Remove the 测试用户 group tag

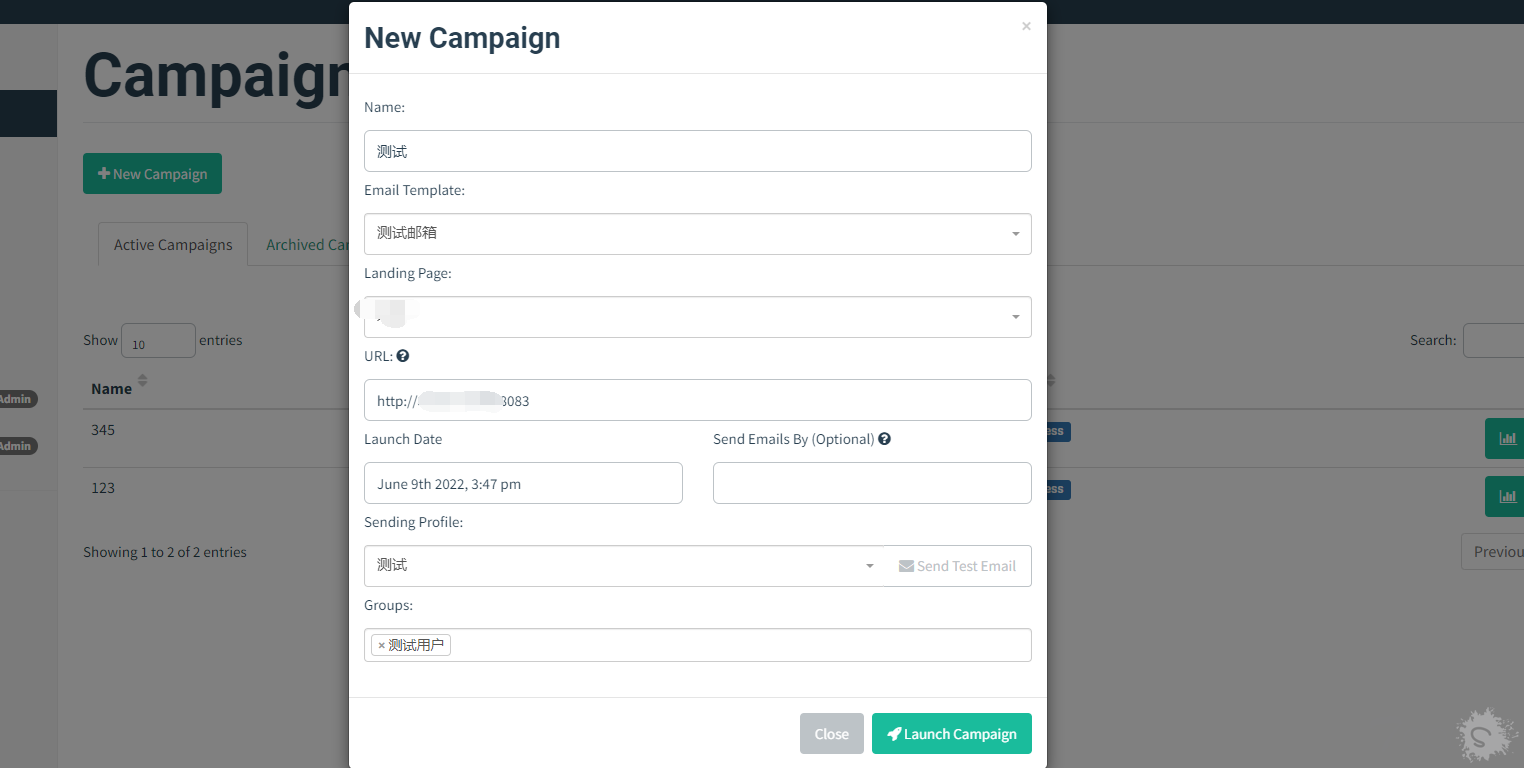[381, 646]
